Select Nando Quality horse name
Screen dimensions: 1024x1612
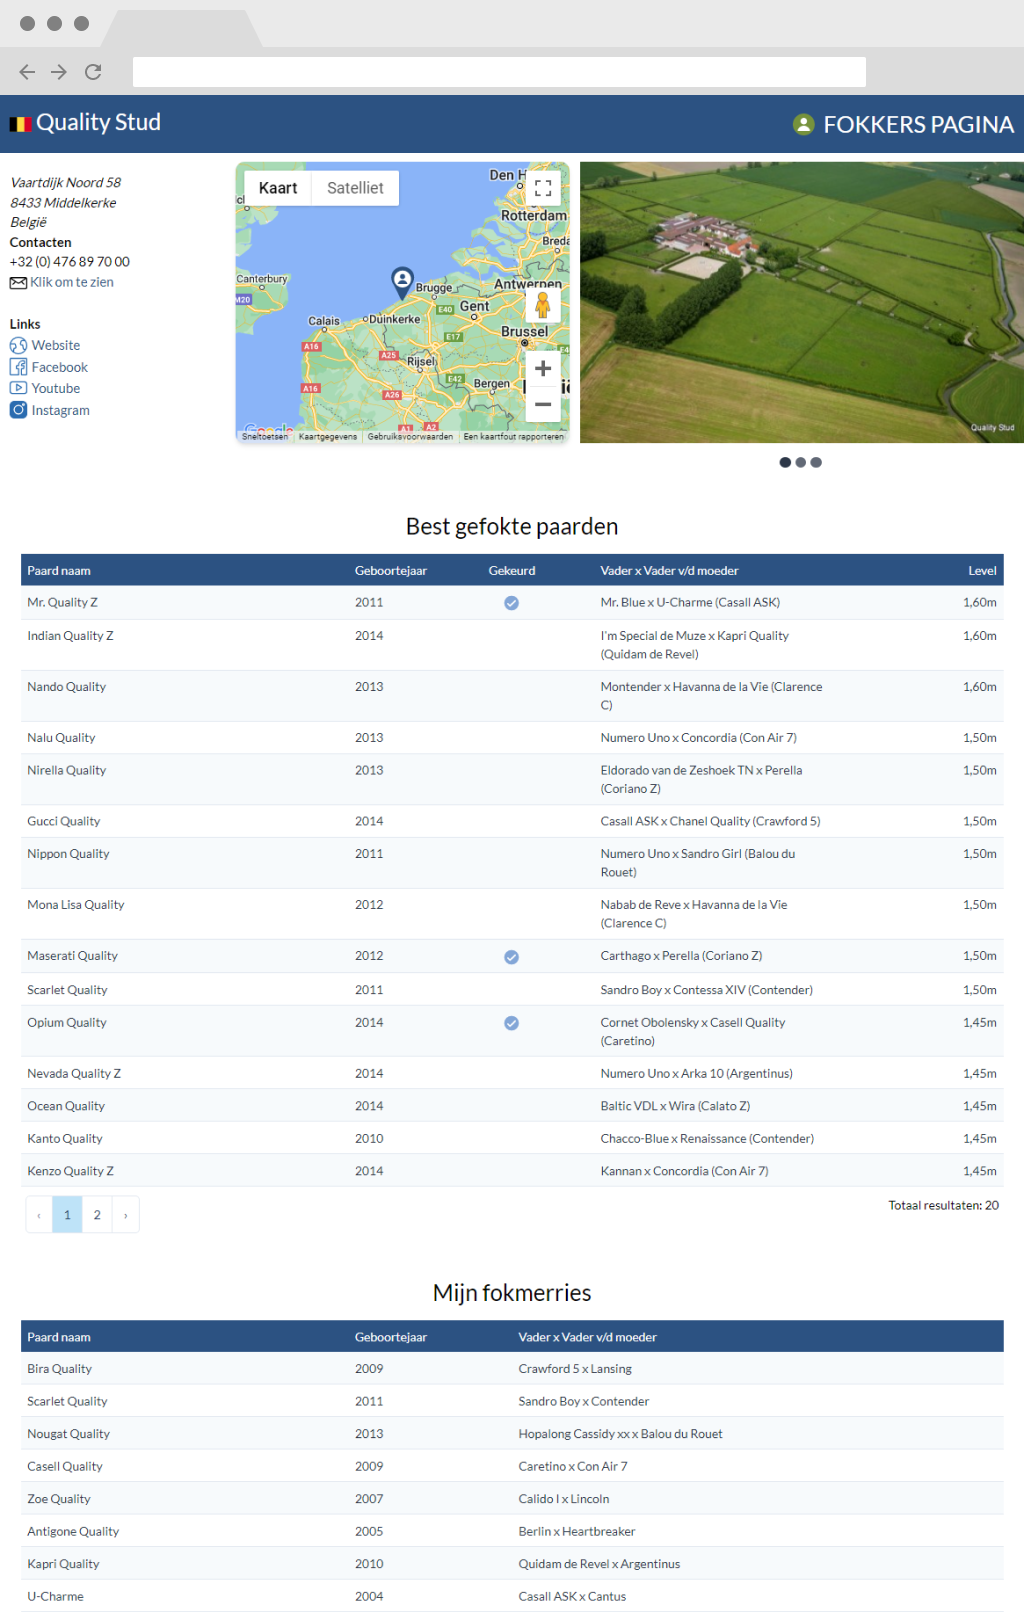(66, 686)
